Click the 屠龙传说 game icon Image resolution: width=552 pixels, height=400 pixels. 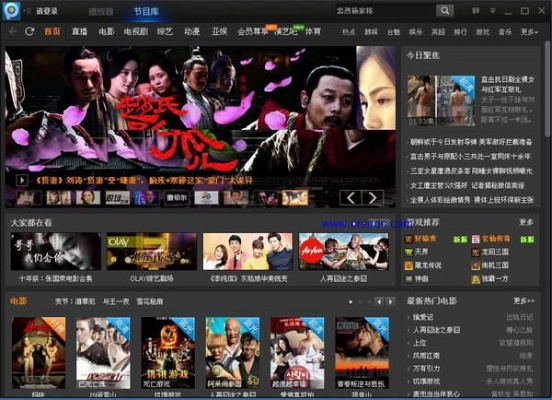409,265
